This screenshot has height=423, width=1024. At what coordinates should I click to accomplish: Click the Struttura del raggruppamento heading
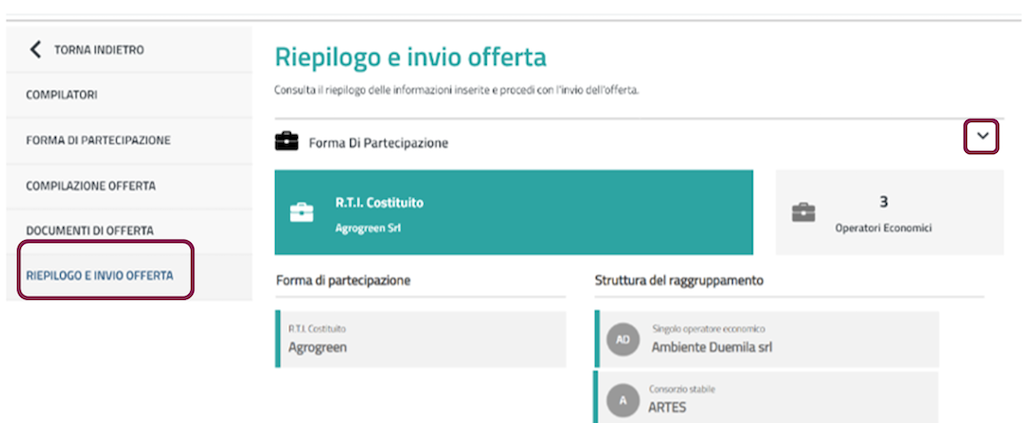tap(679, 280)
